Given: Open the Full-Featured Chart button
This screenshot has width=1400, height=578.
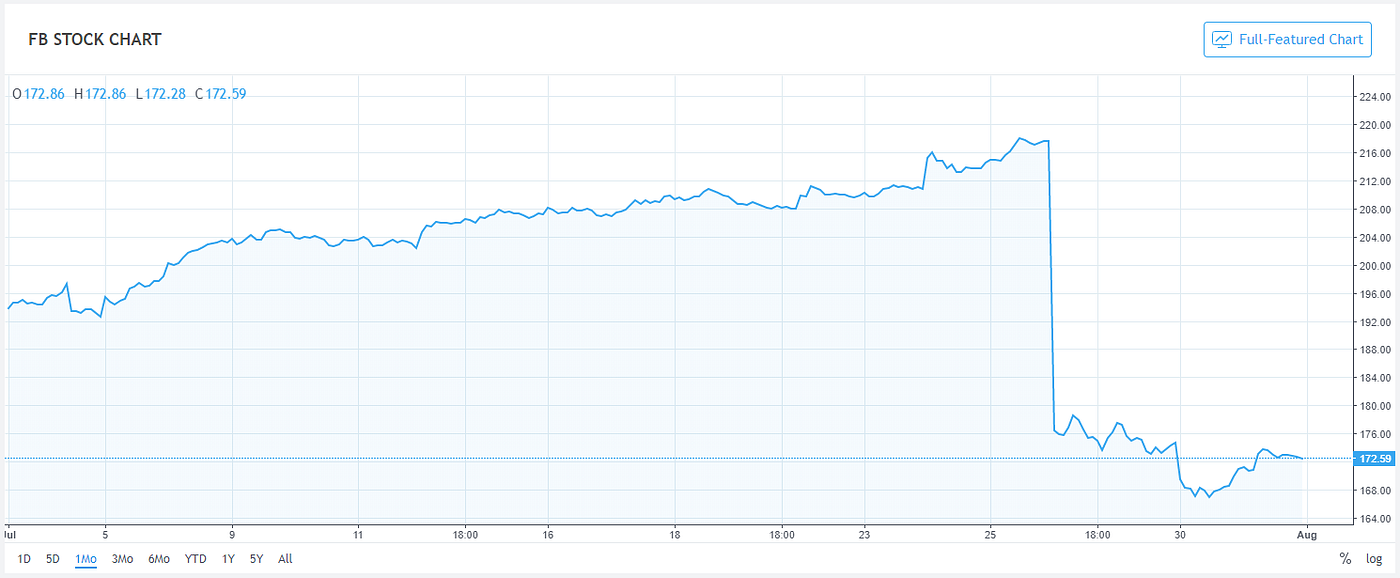Looking at the screenshot, I should 1287,40.
